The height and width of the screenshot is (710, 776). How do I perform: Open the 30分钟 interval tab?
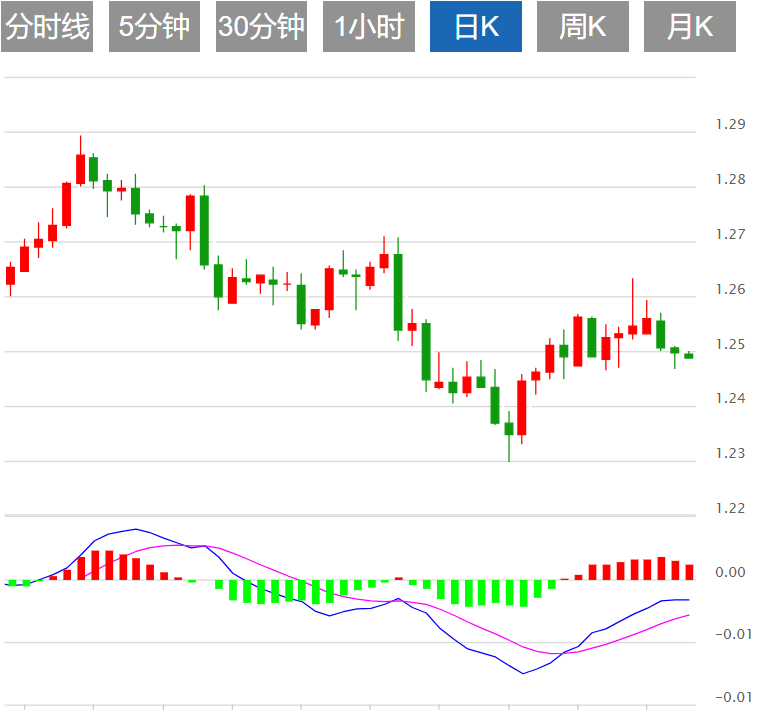[x=261, y=27]
